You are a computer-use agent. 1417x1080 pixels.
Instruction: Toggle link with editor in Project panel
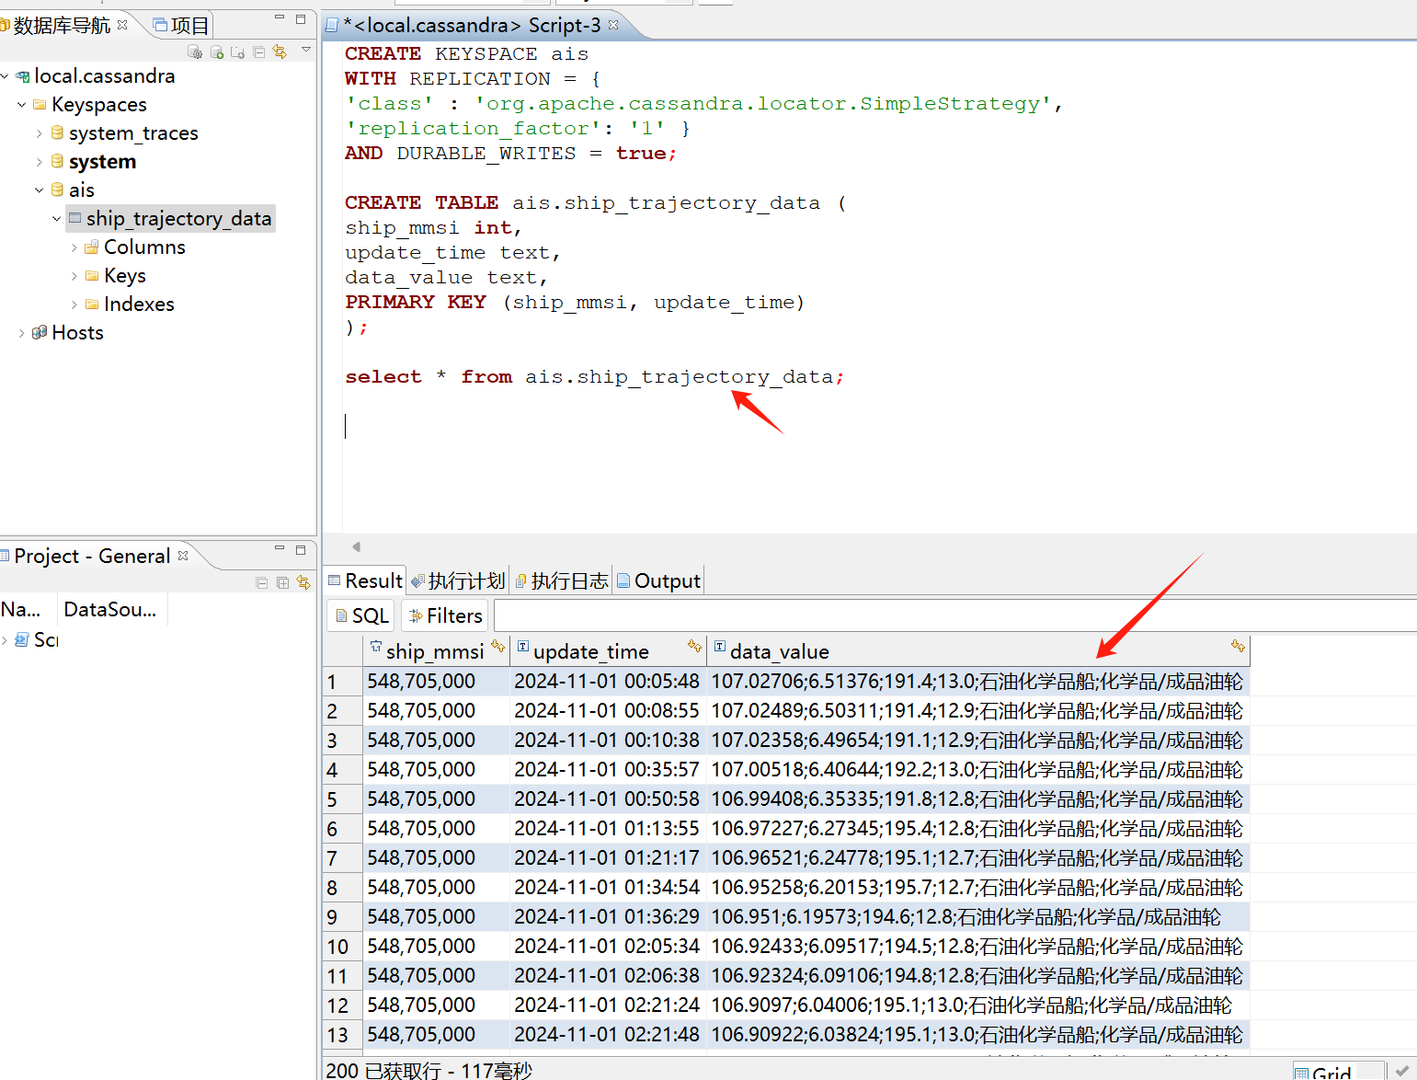click(303, 582)
